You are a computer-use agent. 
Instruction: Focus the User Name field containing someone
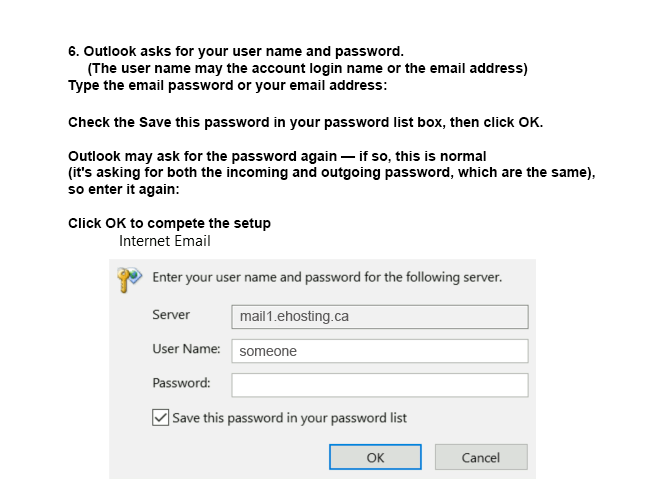380,351
